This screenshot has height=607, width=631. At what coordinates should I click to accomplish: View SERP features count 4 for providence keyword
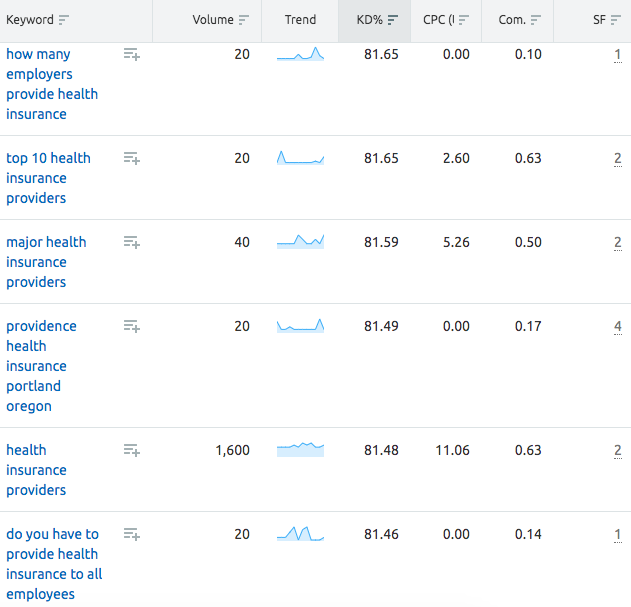618,326
